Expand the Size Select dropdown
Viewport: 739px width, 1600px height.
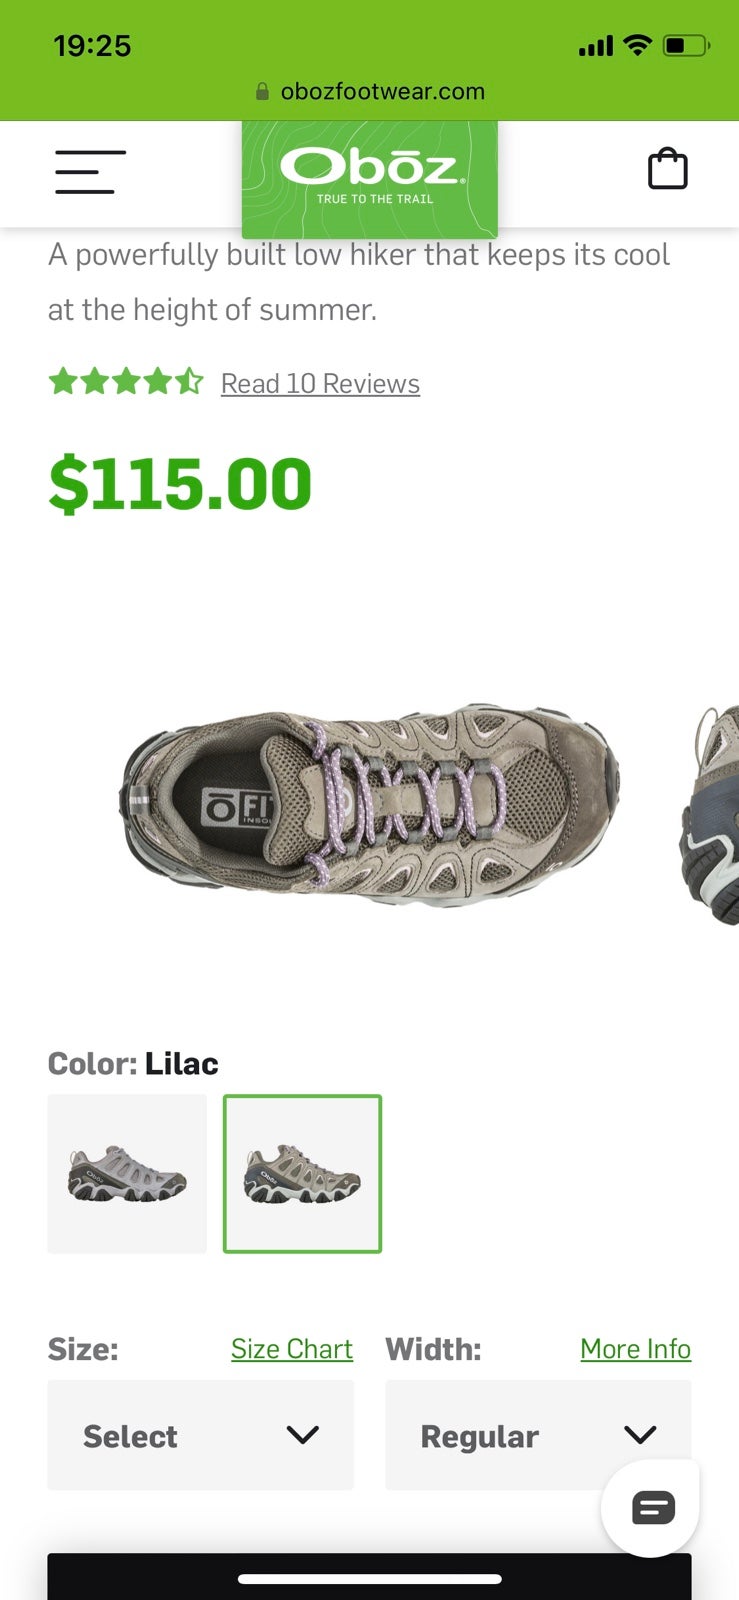(x=200, y=1435)
